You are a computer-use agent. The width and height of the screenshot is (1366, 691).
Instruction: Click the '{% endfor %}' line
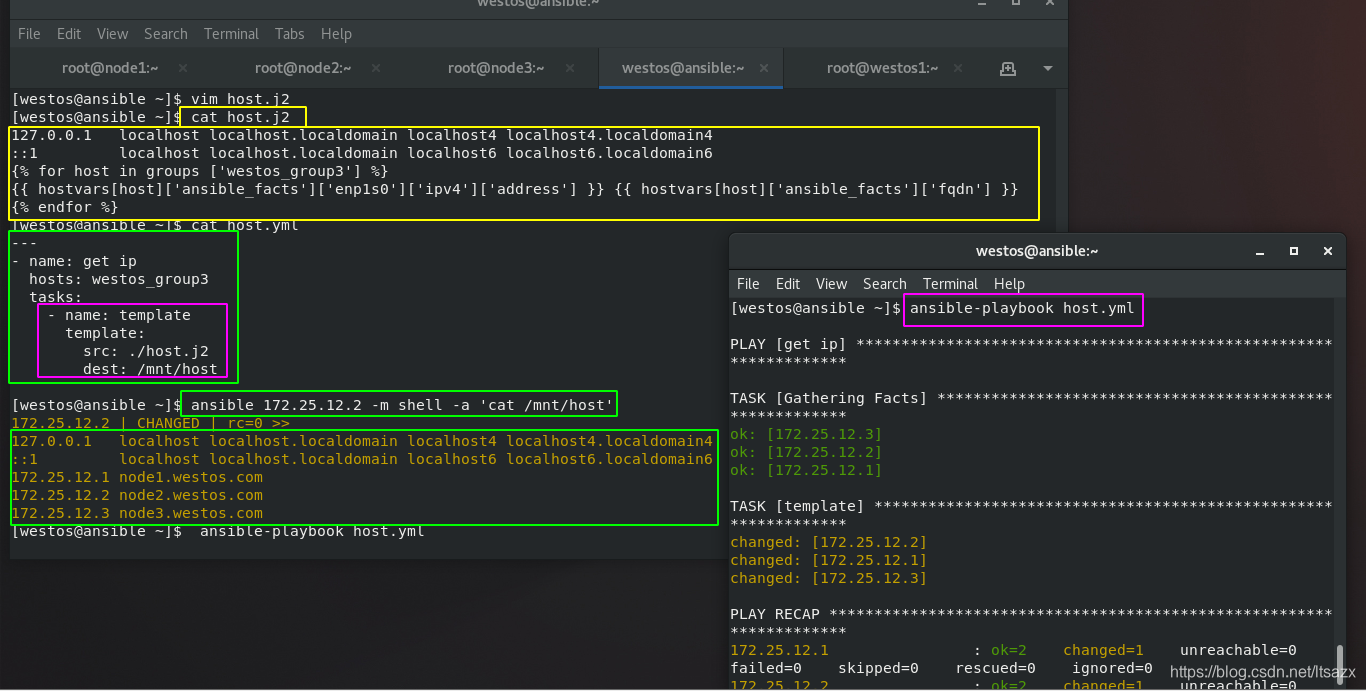[65, 207]
